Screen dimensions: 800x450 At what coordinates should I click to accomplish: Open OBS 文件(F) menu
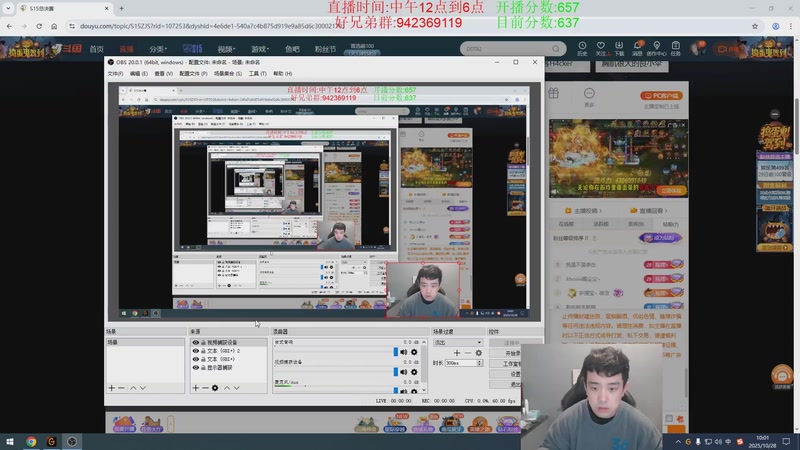tap(115, 74)
